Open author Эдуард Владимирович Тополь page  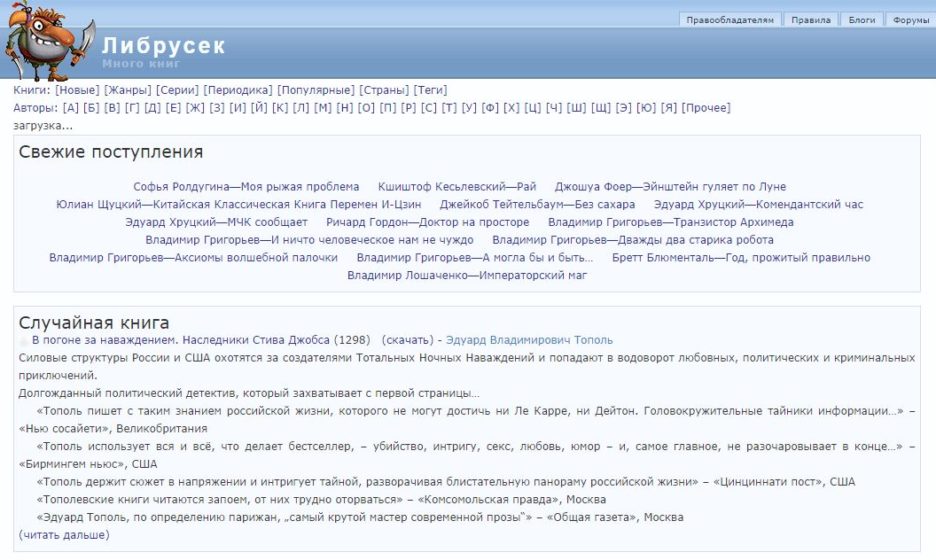point(529,340)
